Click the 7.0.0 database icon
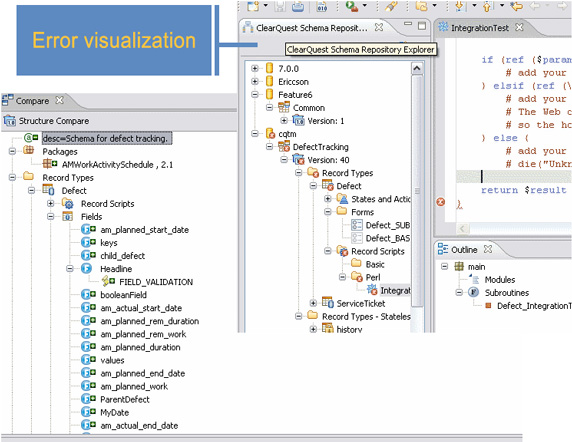Image resolution: width=572 pixels, height=442 pixels. [270, 68]
